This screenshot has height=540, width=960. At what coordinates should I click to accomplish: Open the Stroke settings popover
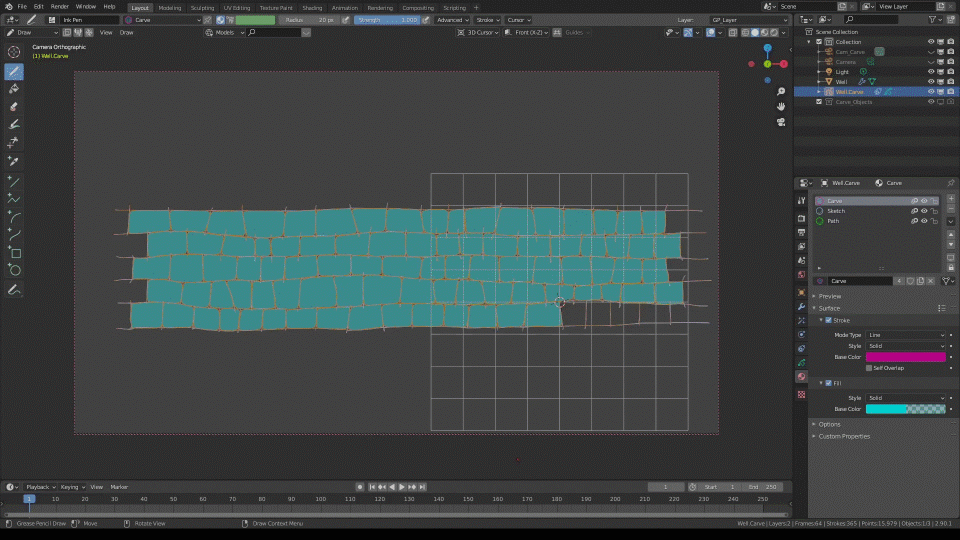coord(488,20)
